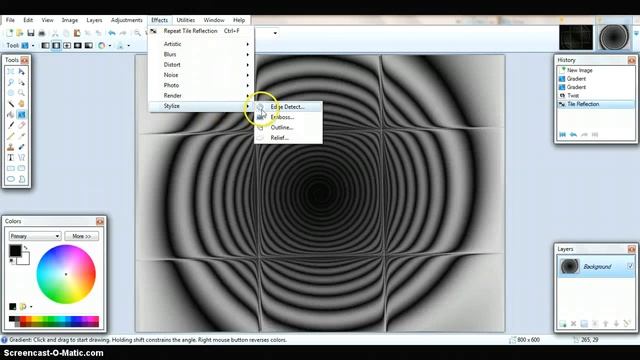
Task: Expand the Artistic effects submenu
Action: click(201, 44)
